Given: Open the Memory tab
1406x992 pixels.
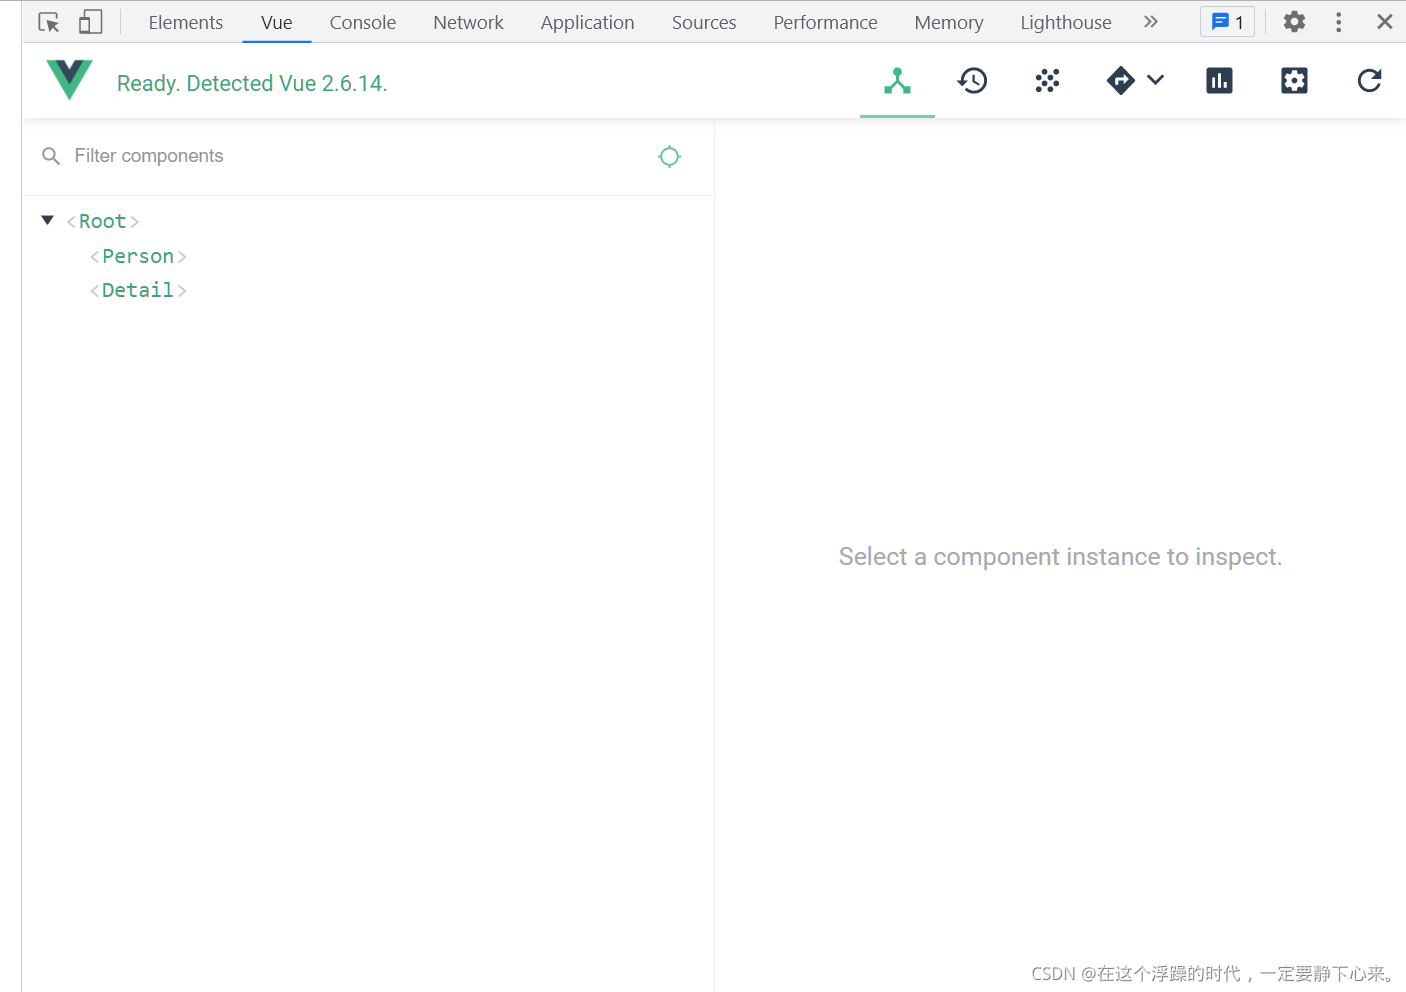Looking at the screenshot, I should pyautogui.click(x=949, y=22).
